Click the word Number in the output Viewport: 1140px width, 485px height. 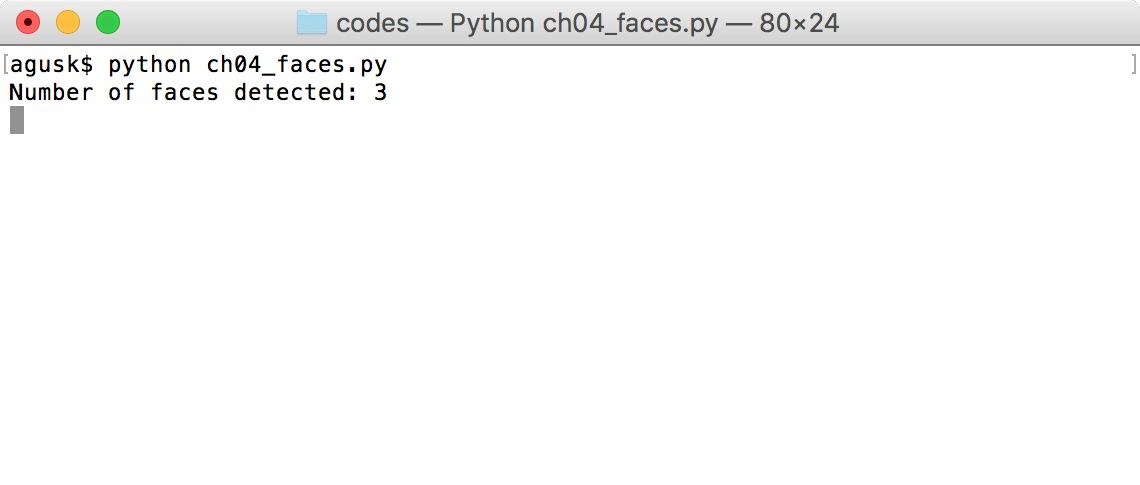tap(52, 93)
